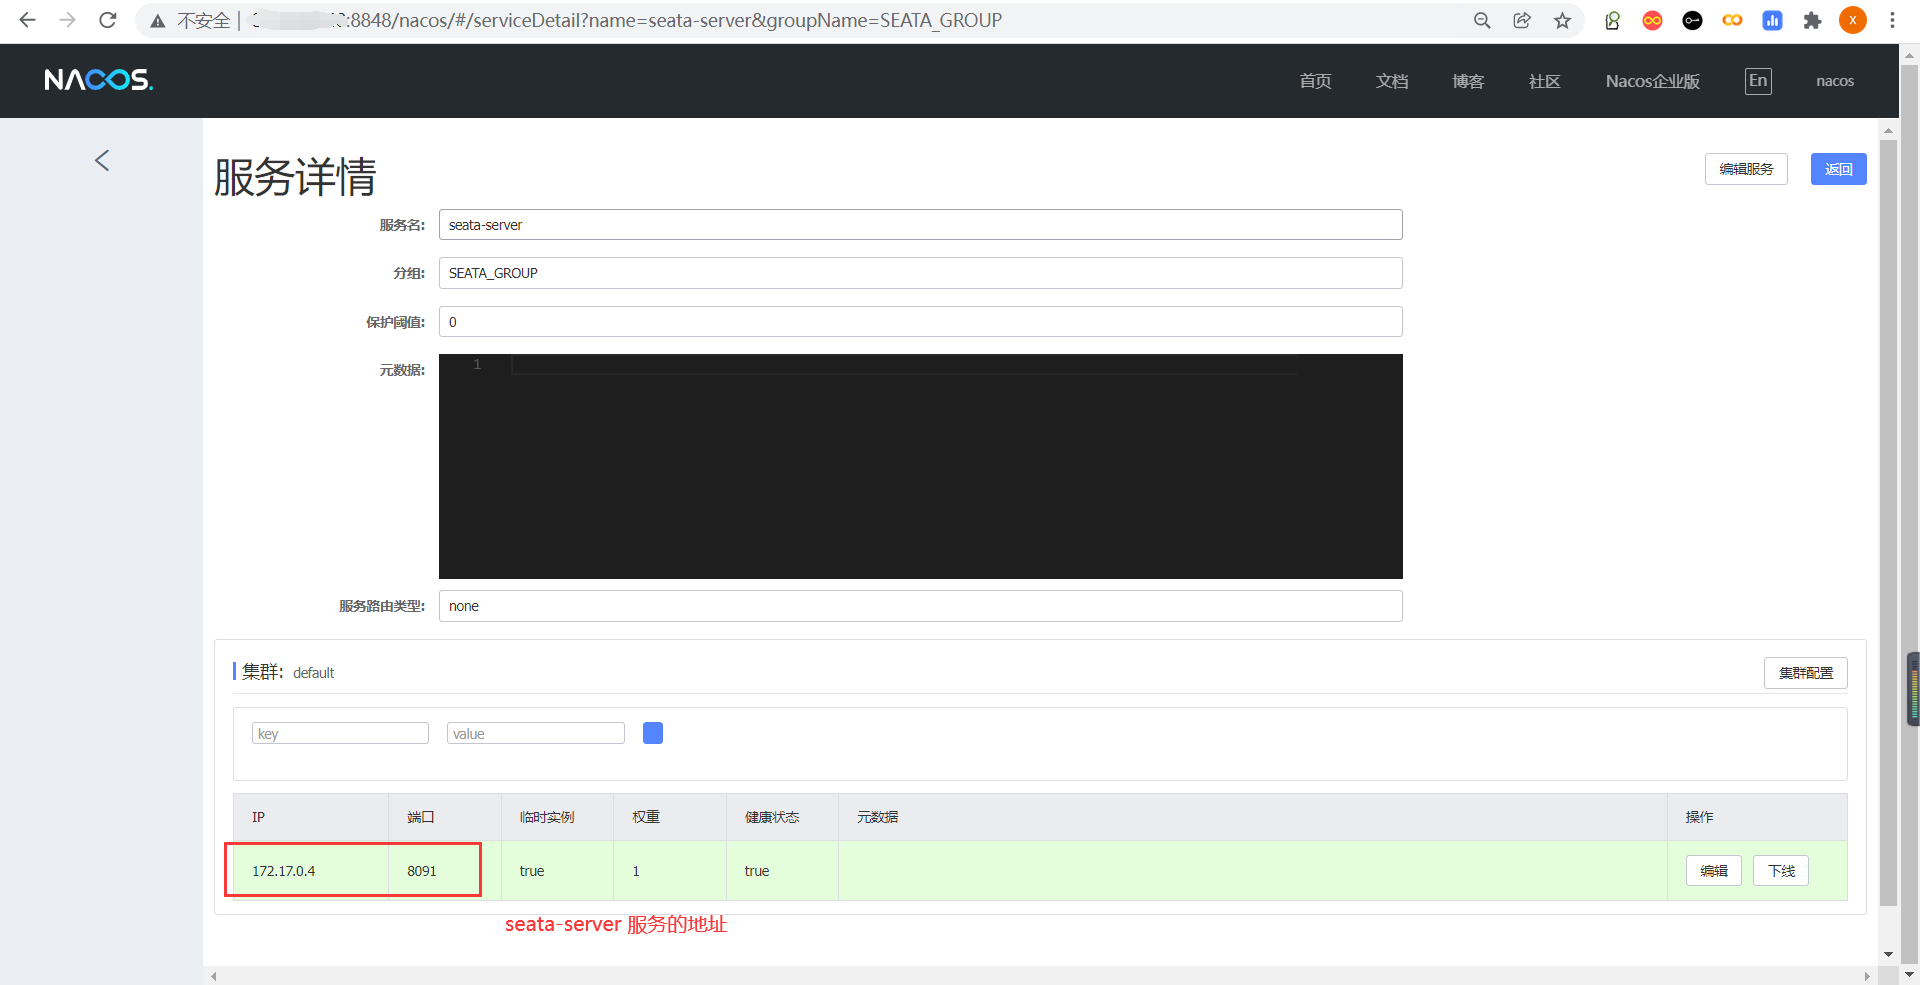Screen dimensions: 1920x985
Task: Click the 返回 button to go back
Action: (x=1838, y=169)
